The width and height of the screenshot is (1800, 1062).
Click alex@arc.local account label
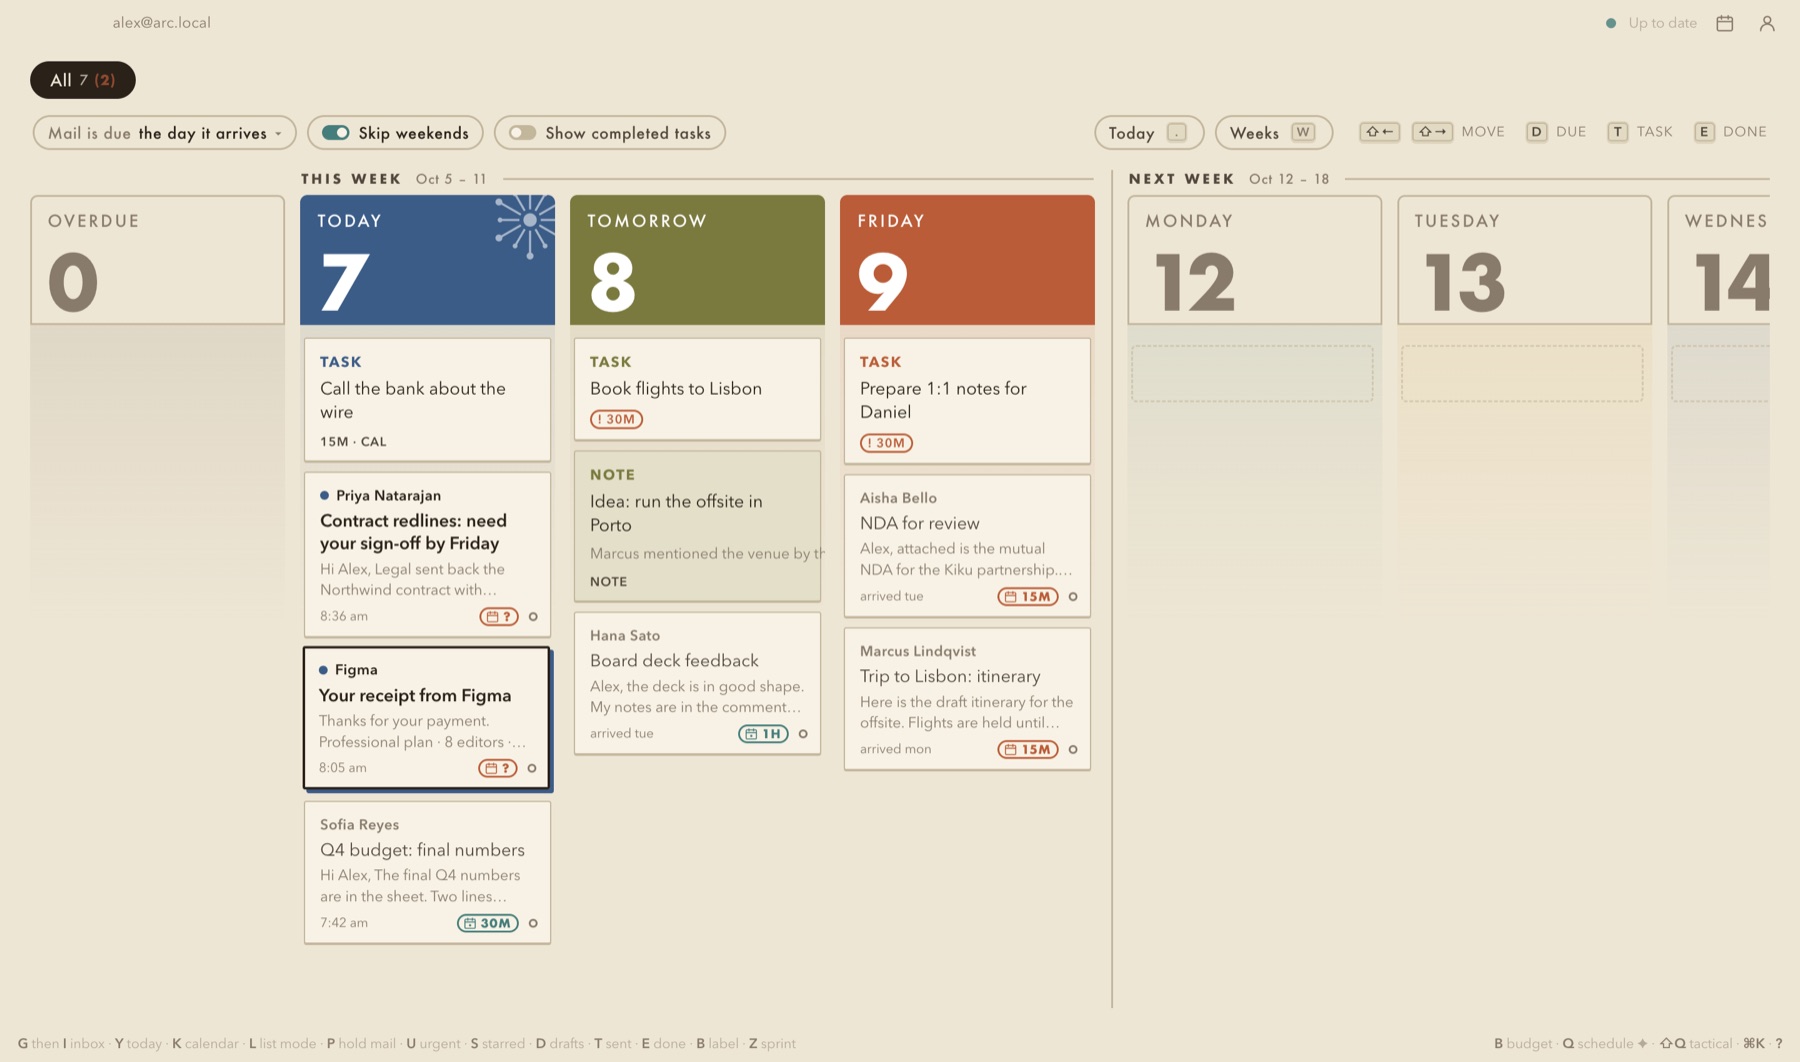pyautogui.click(x=162, y=23)
